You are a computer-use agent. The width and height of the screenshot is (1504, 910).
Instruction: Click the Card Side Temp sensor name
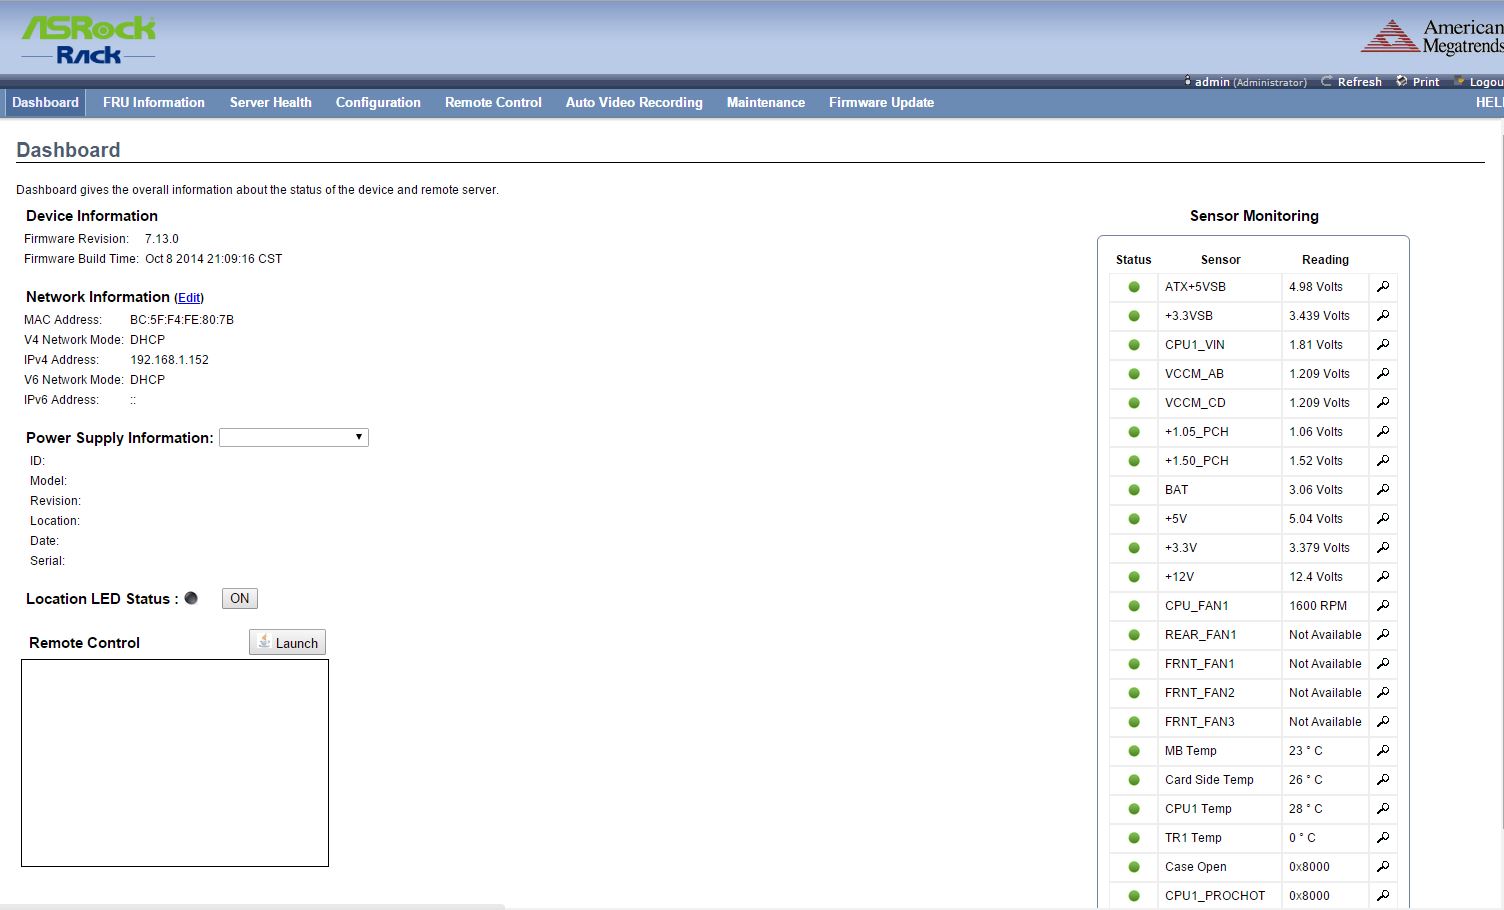[1209, 780]
